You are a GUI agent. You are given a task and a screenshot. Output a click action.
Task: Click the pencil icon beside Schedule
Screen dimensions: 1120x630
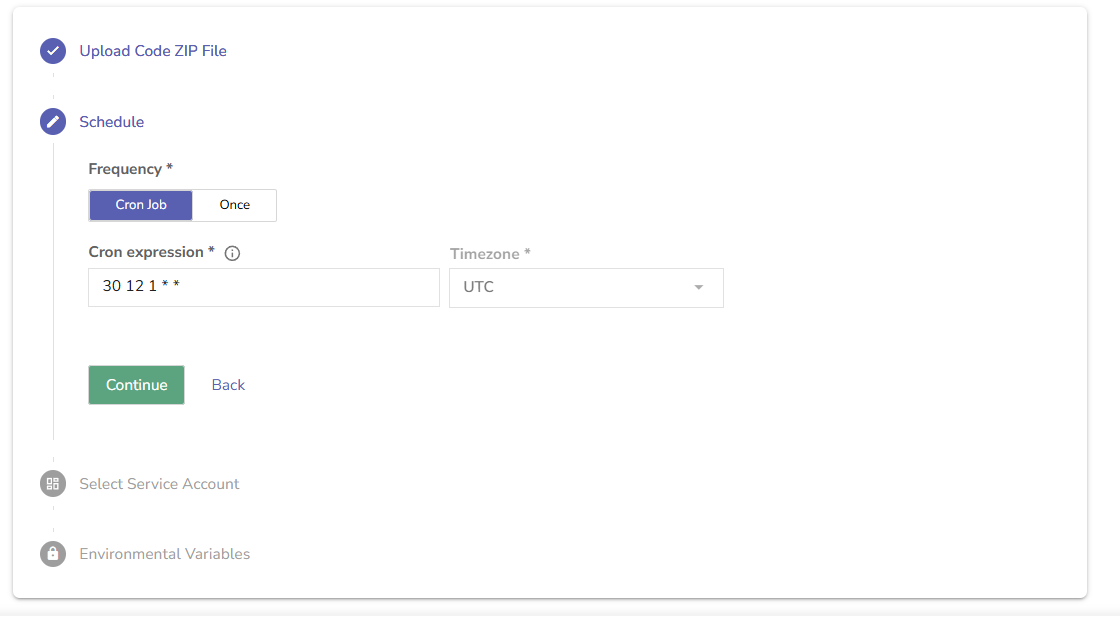(53, 122)
